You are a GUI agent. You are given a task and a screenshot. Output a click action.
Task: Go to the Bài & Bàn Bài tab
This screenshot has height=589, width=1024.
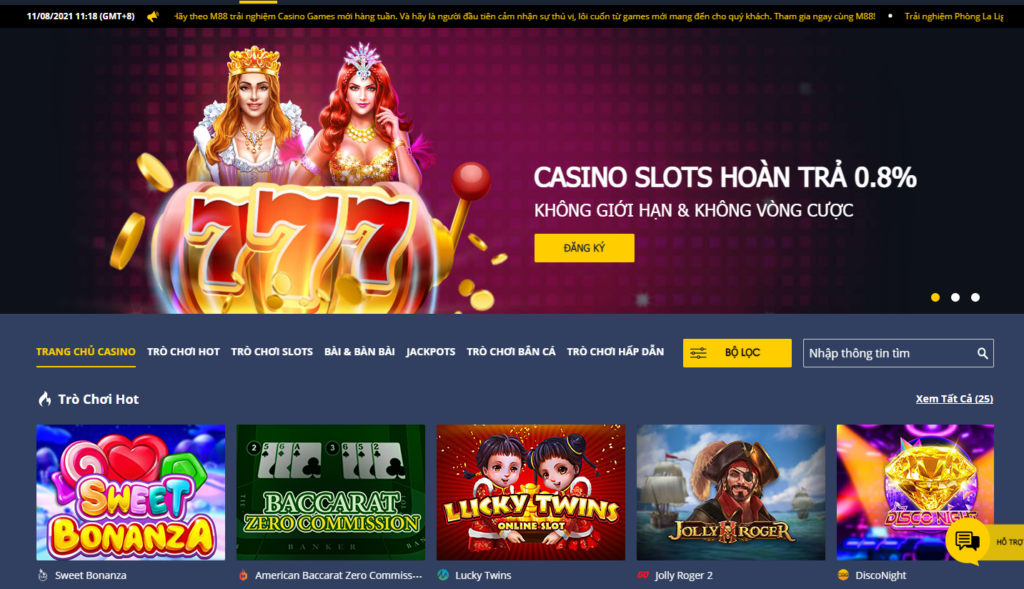click(359, 352)
